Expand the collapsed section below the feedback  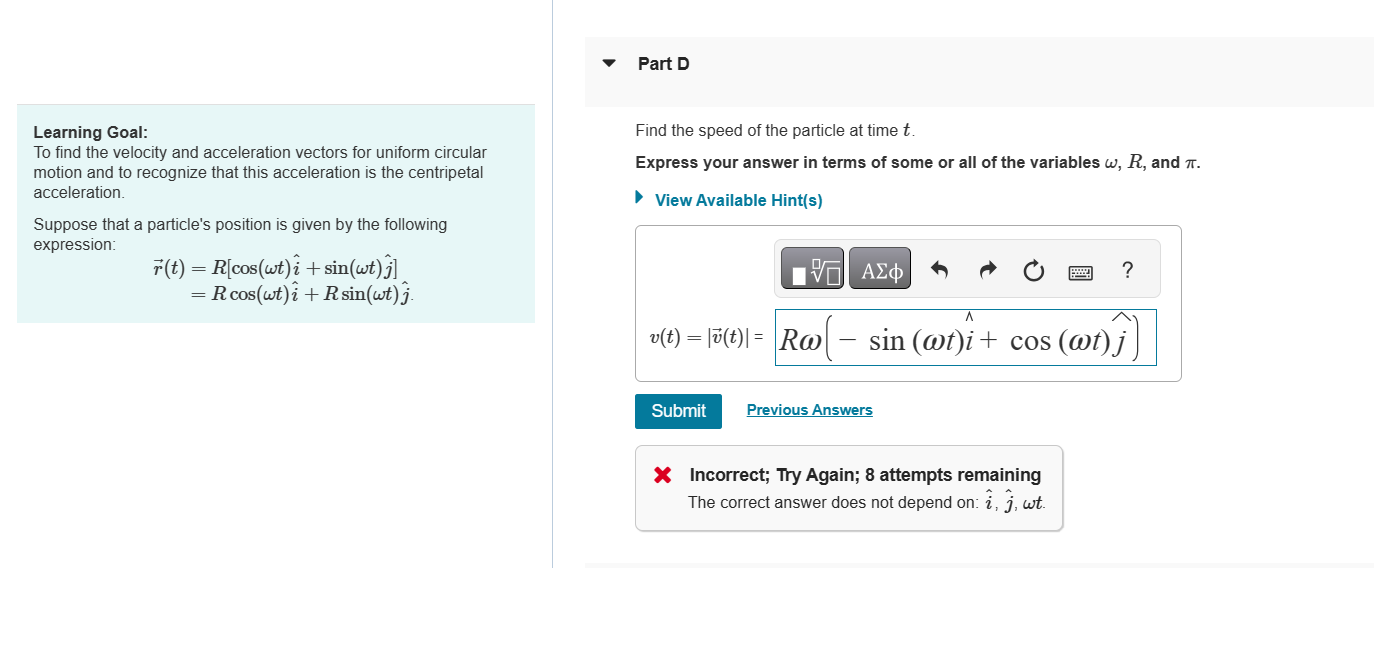pyautogui.click(x=980, y=568)
